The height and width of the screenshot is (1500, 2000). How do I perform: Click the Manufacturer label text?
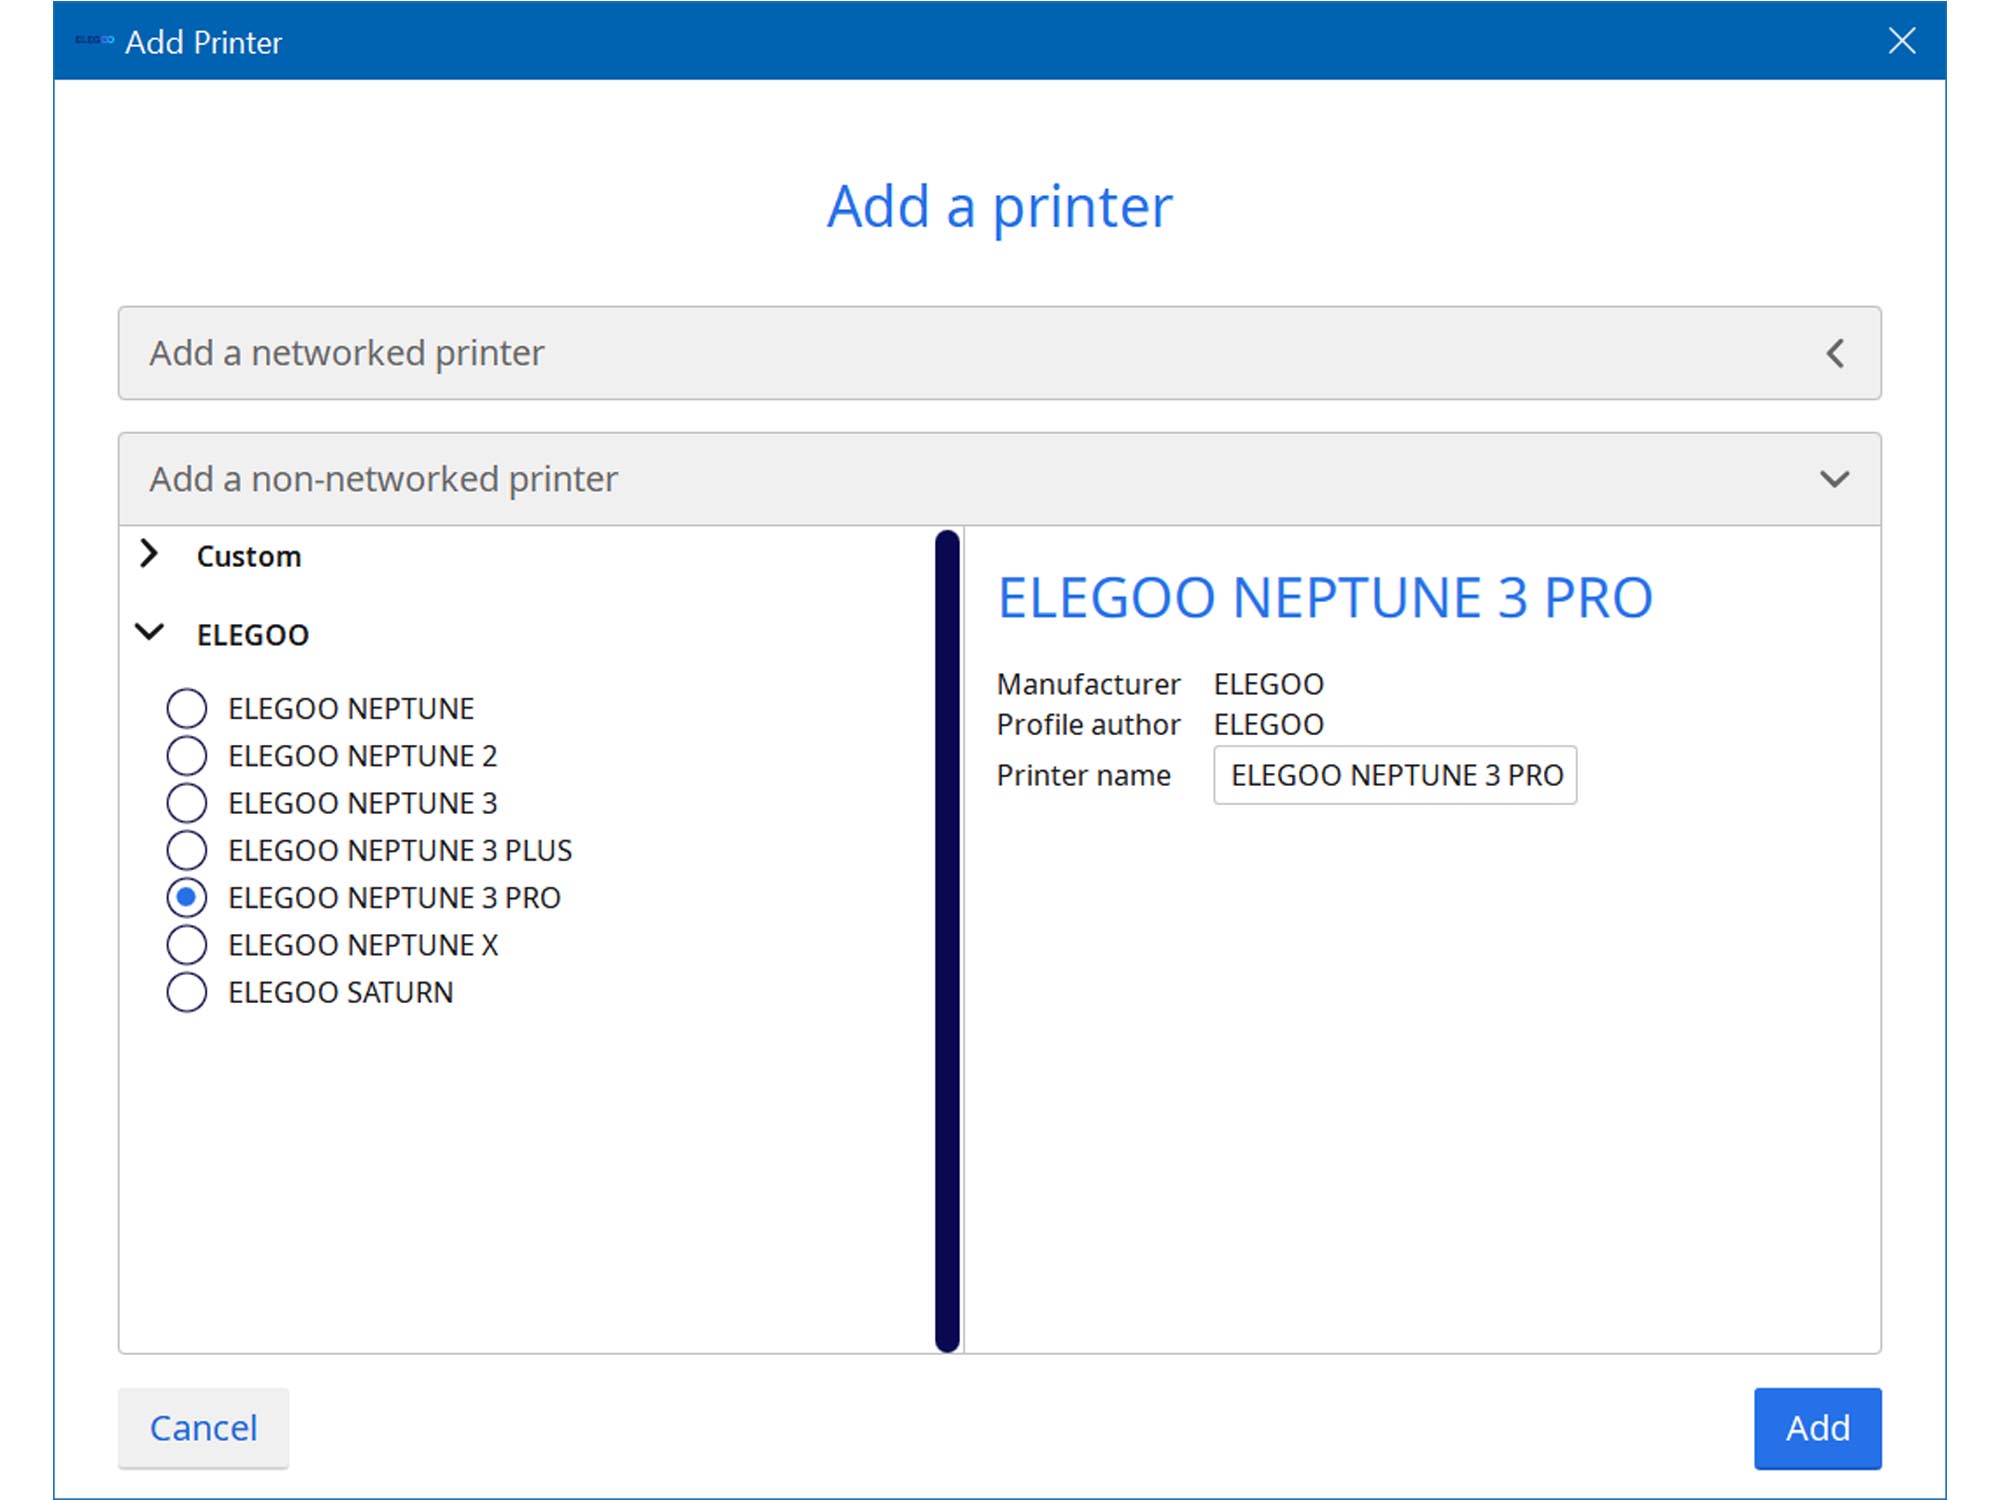pos(1088,684)
